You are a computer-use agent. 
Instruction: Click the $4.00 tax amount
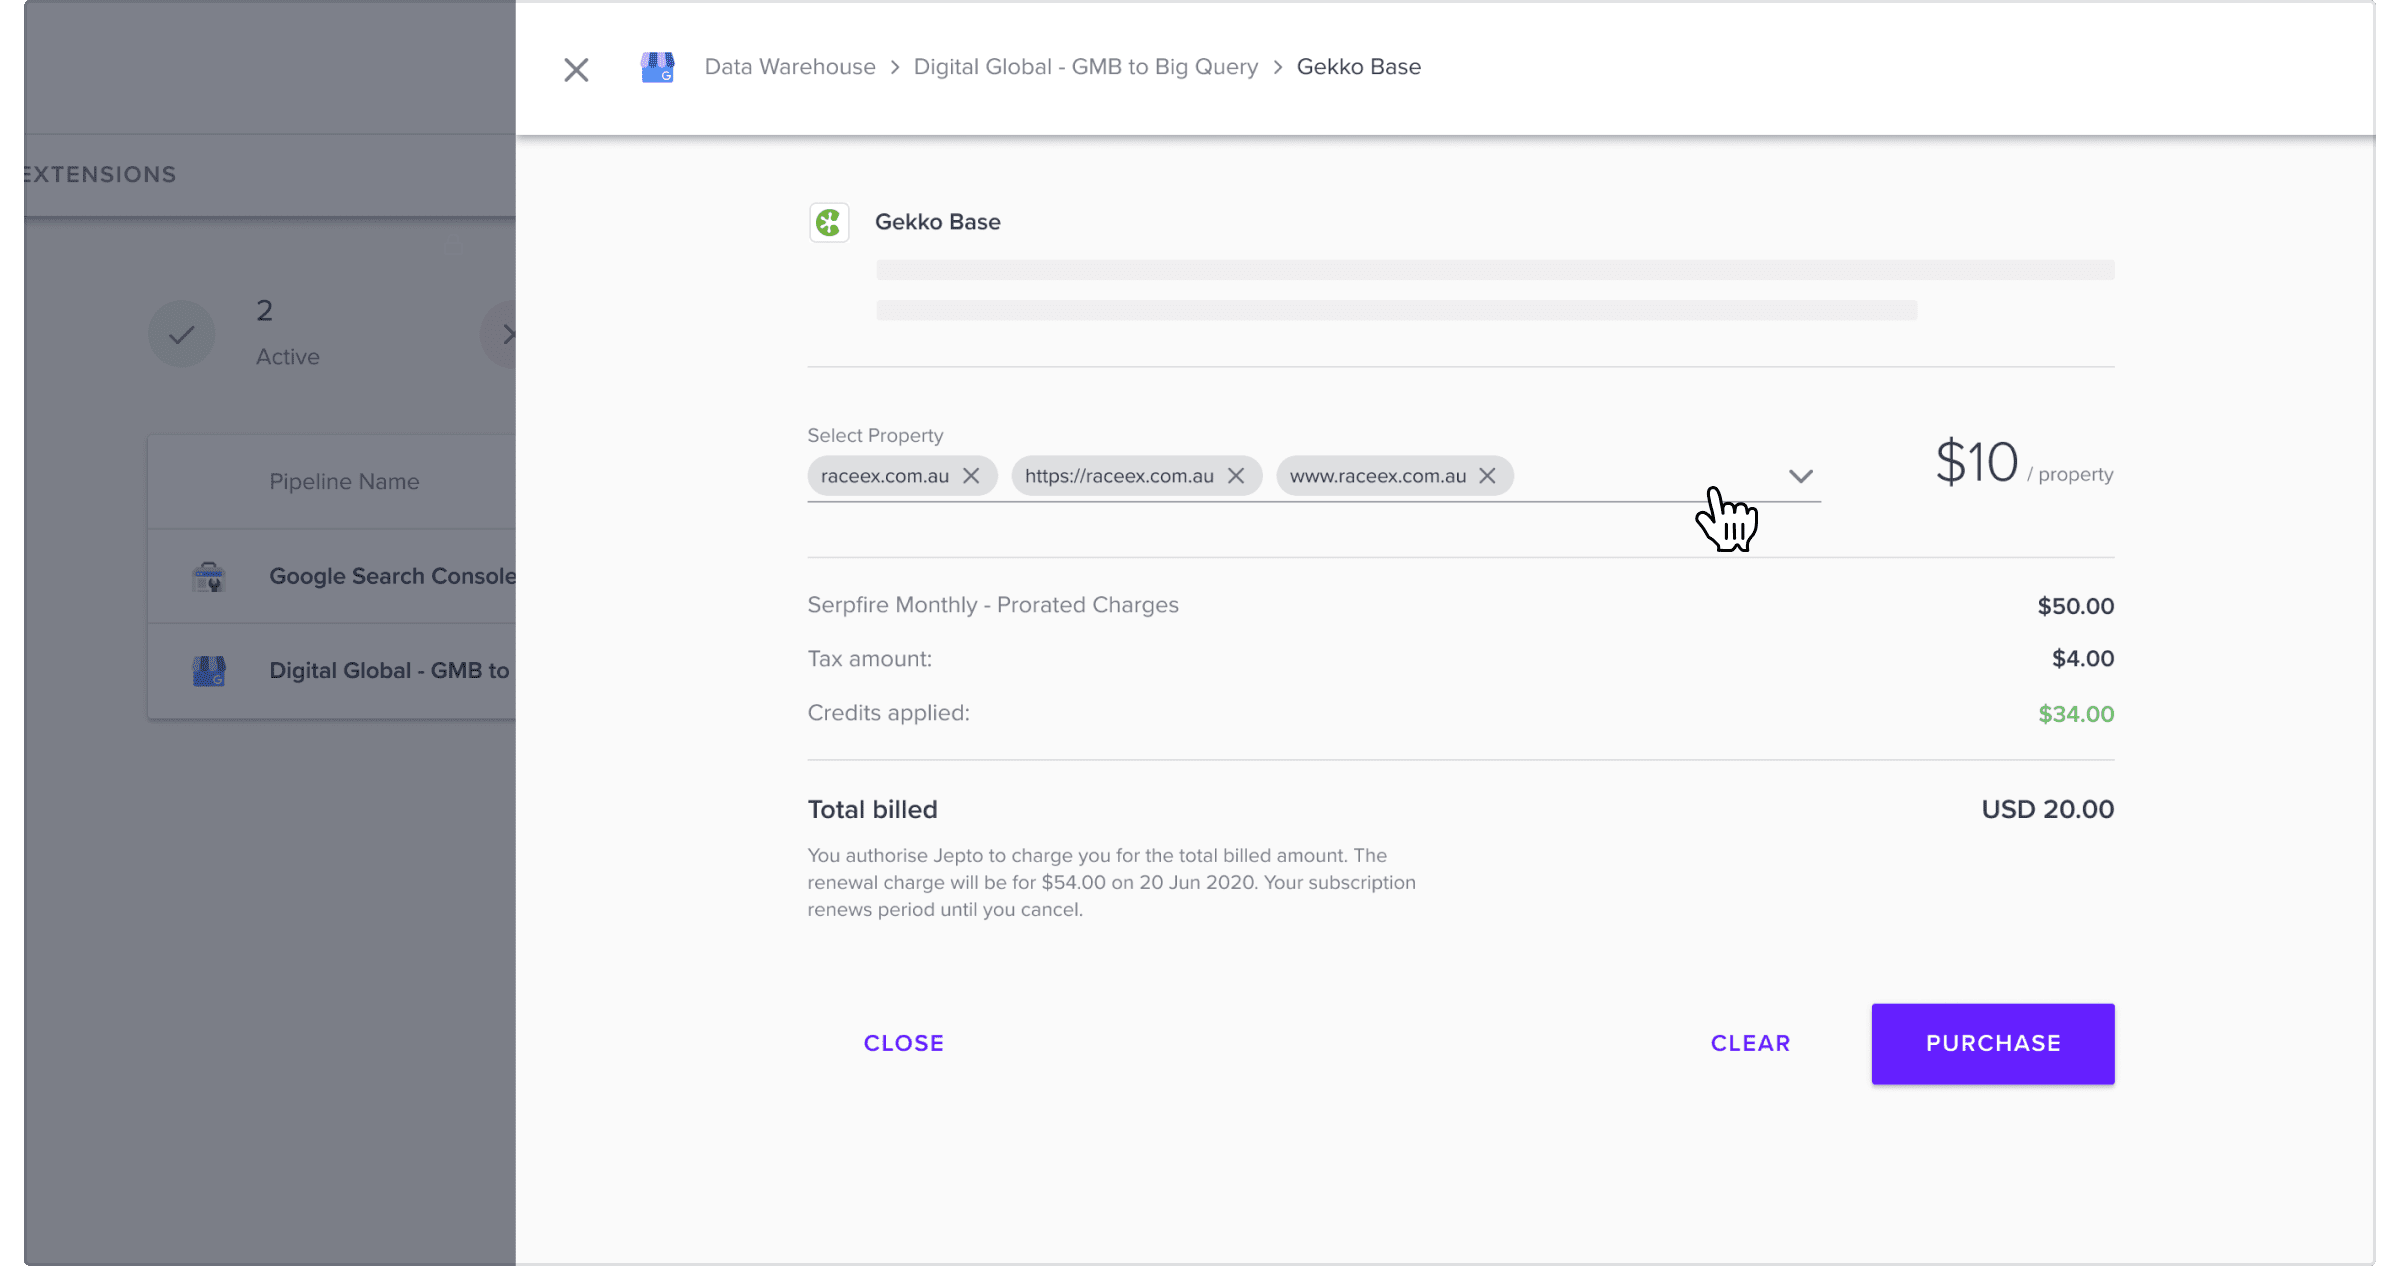coord(2083,659)
